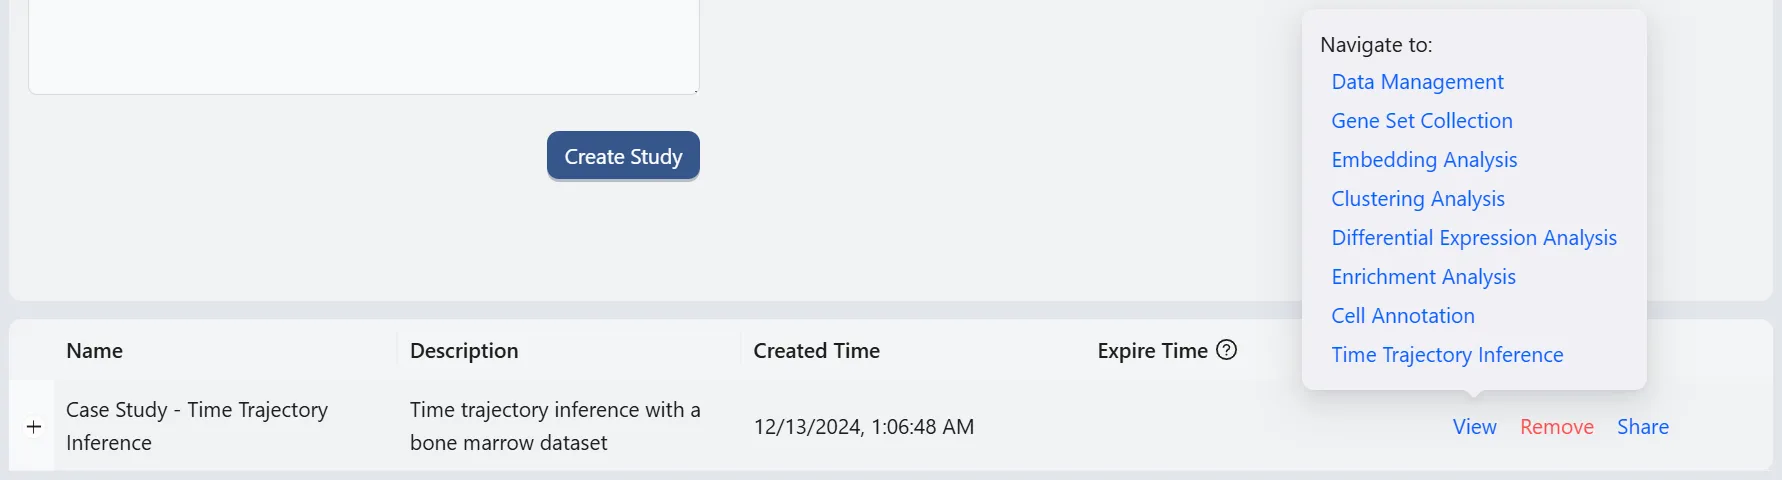1782x480 pixels.
Task: Navigate to Data Management
Action: (1417, 82)
